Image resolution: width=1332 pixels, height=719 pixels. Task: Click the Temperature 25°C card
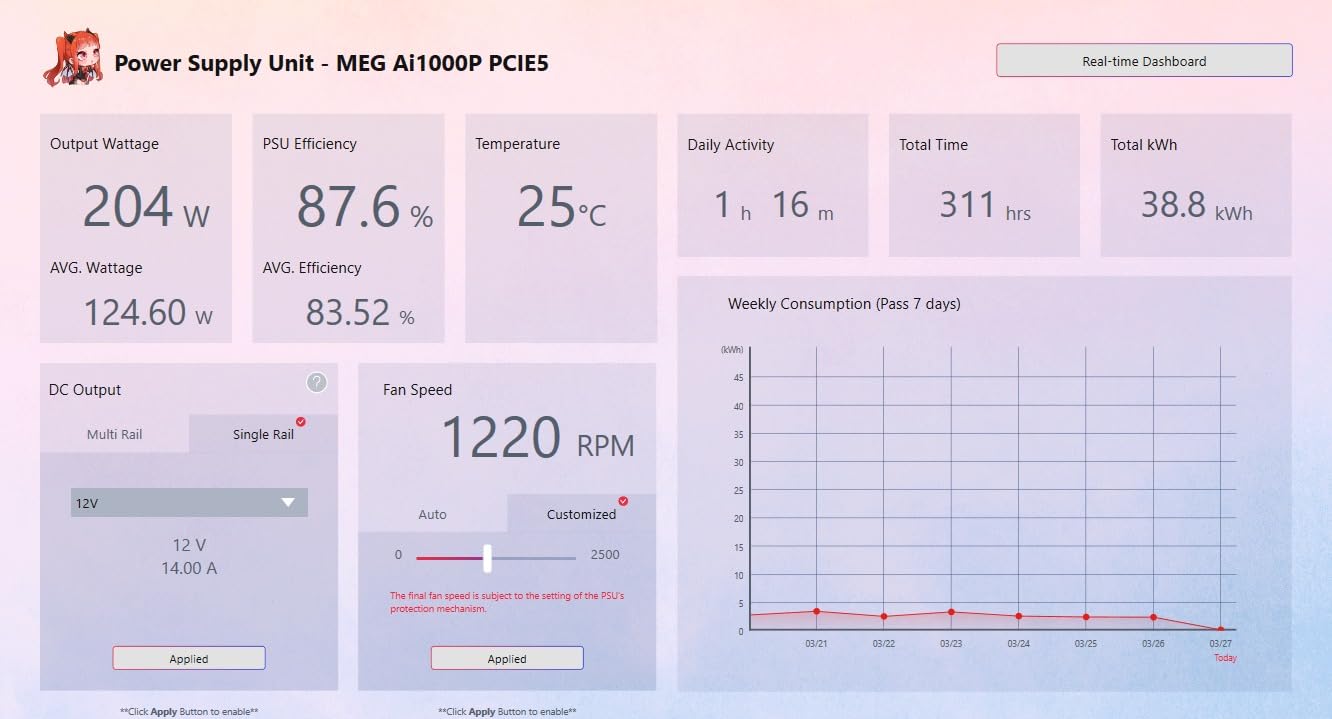click(561, 228)
